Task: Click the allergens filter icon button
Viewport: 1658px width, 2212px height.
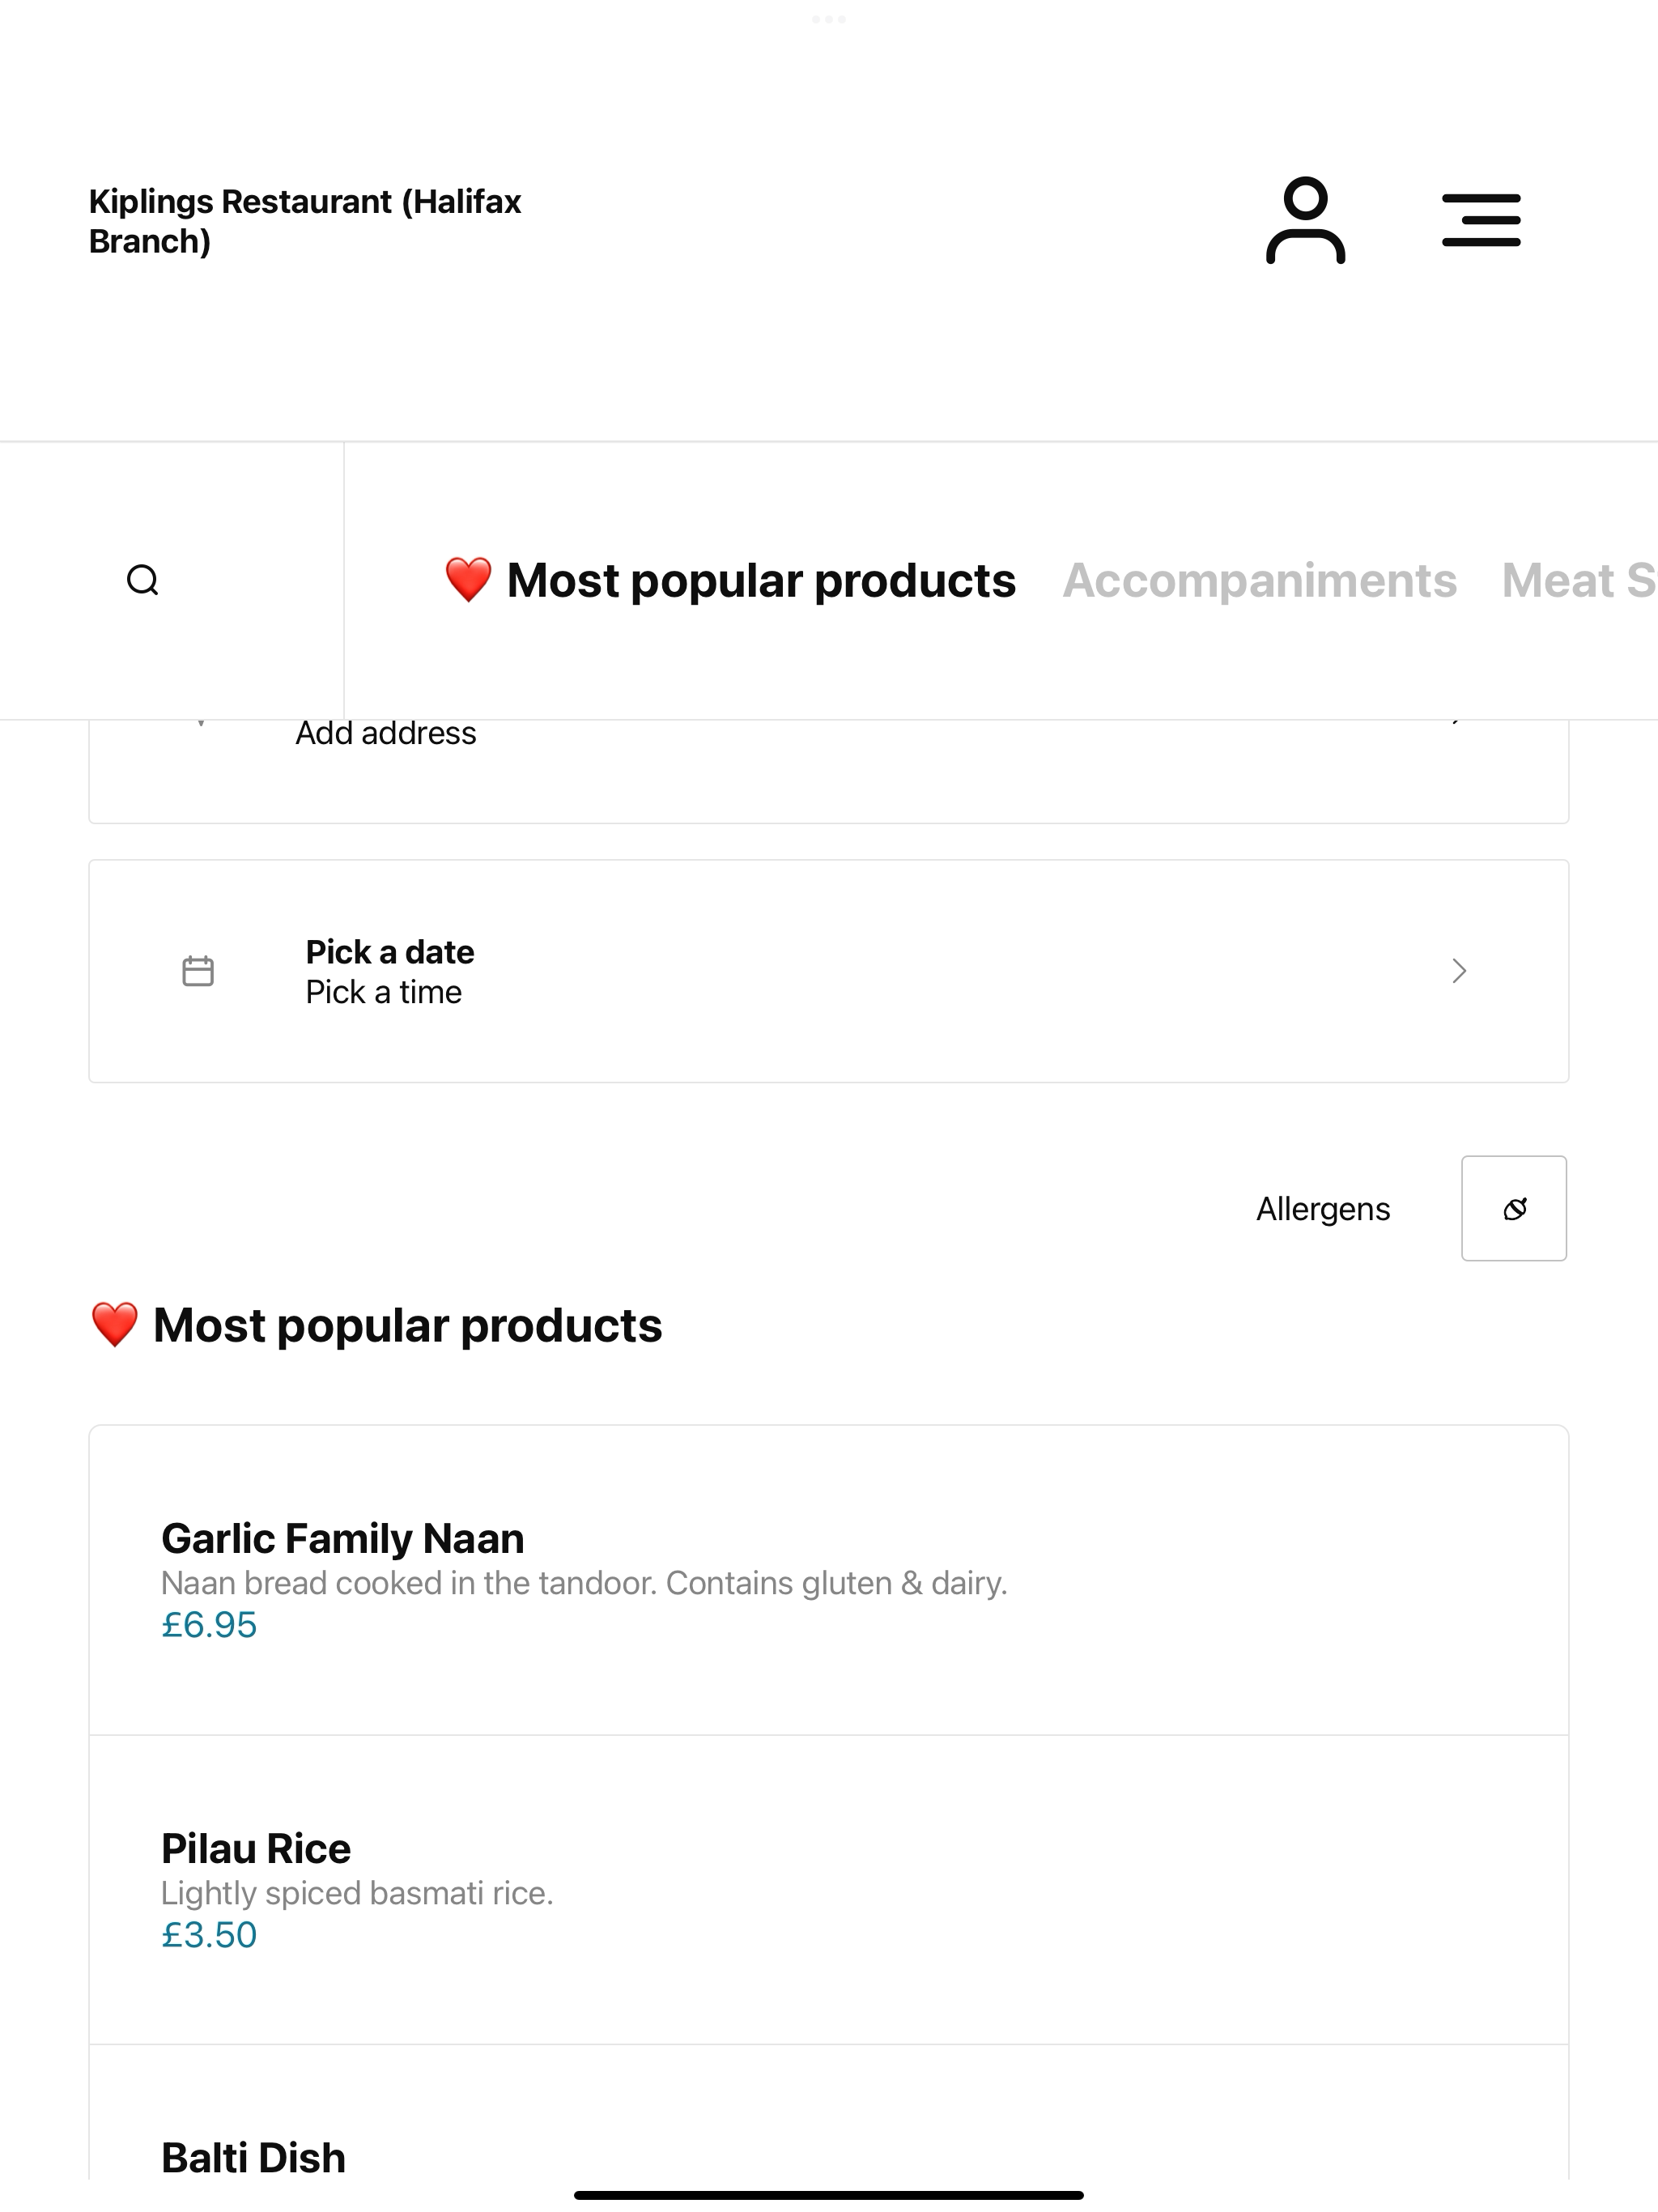Action: click(x=1514, y=1208)
